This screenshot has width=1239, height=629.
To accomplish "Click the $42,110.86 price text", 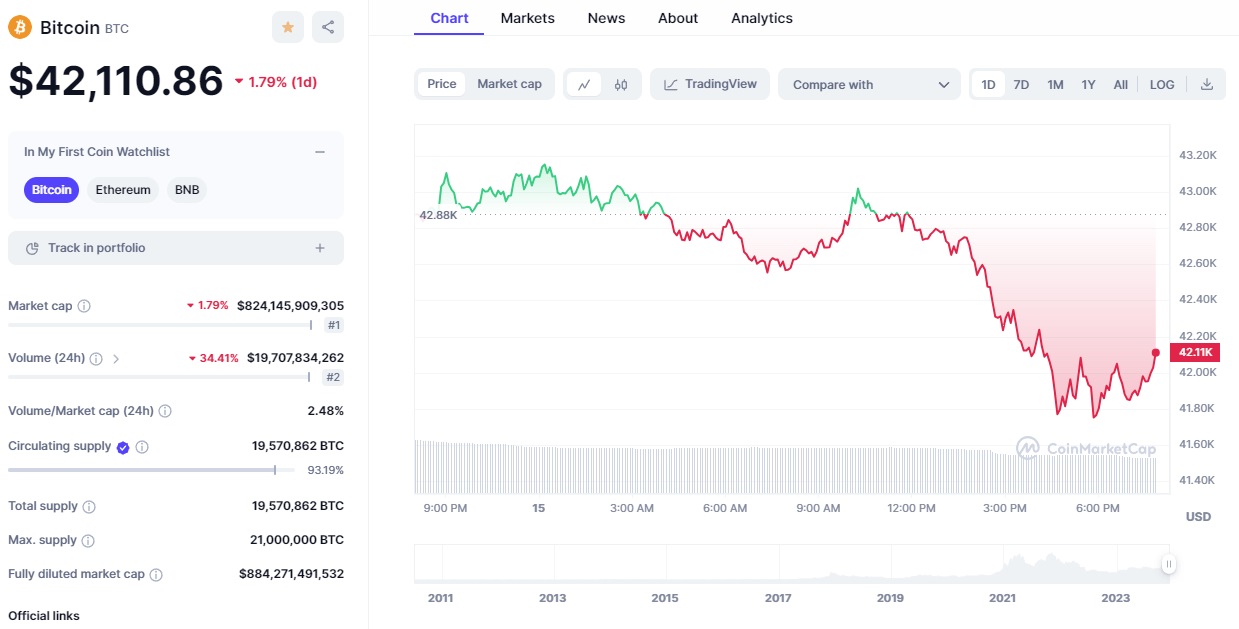I will tap(116, 81).
